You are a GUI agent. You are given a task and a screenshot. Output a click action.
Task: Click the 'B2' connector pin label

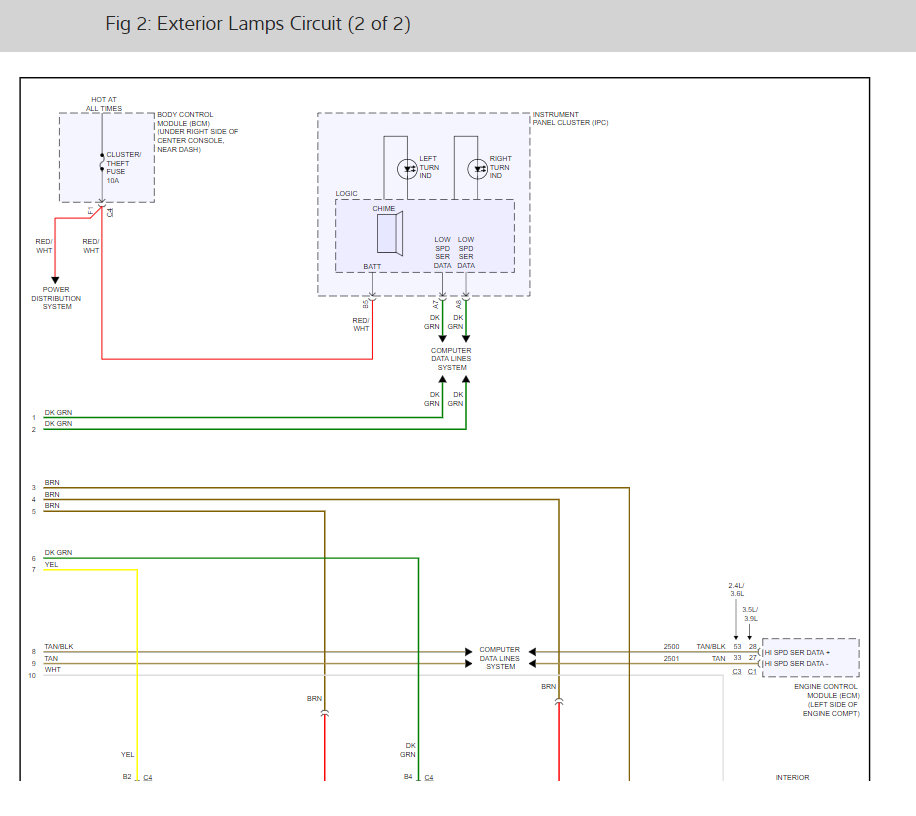[127, 777]
